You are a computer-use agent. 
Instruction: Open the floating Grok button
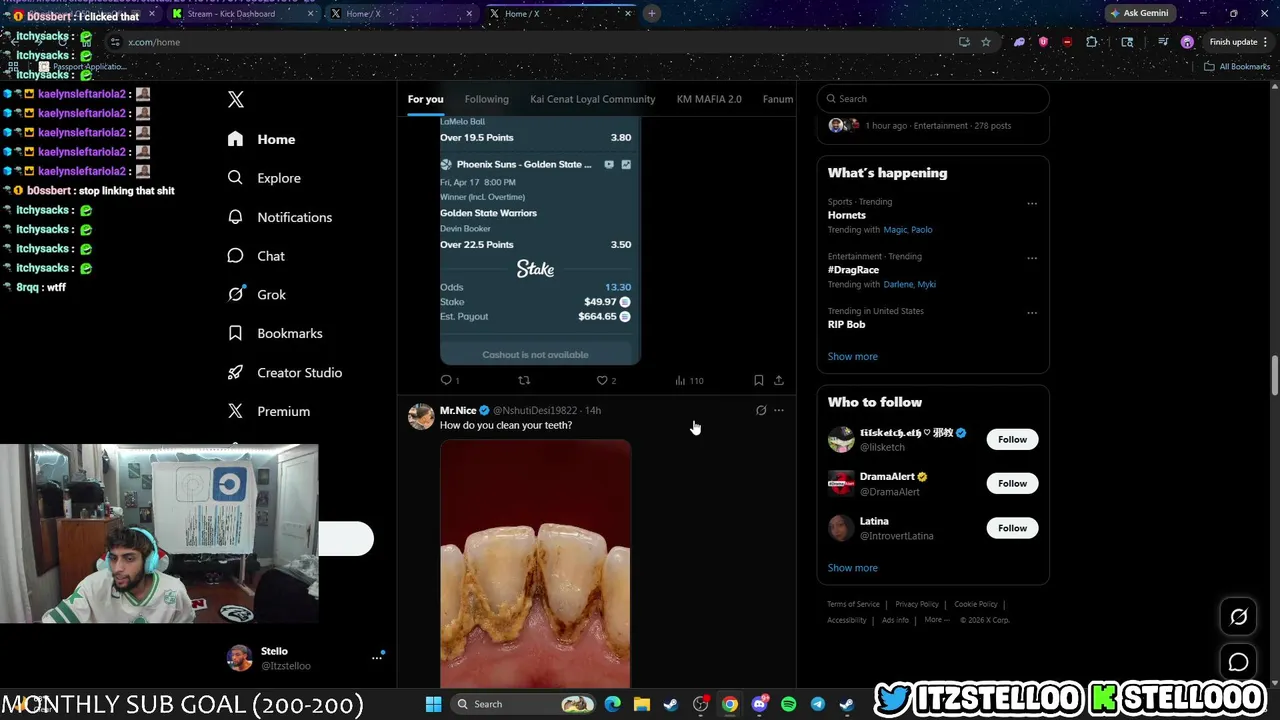pyautogui.click(x=1238, y=617)
